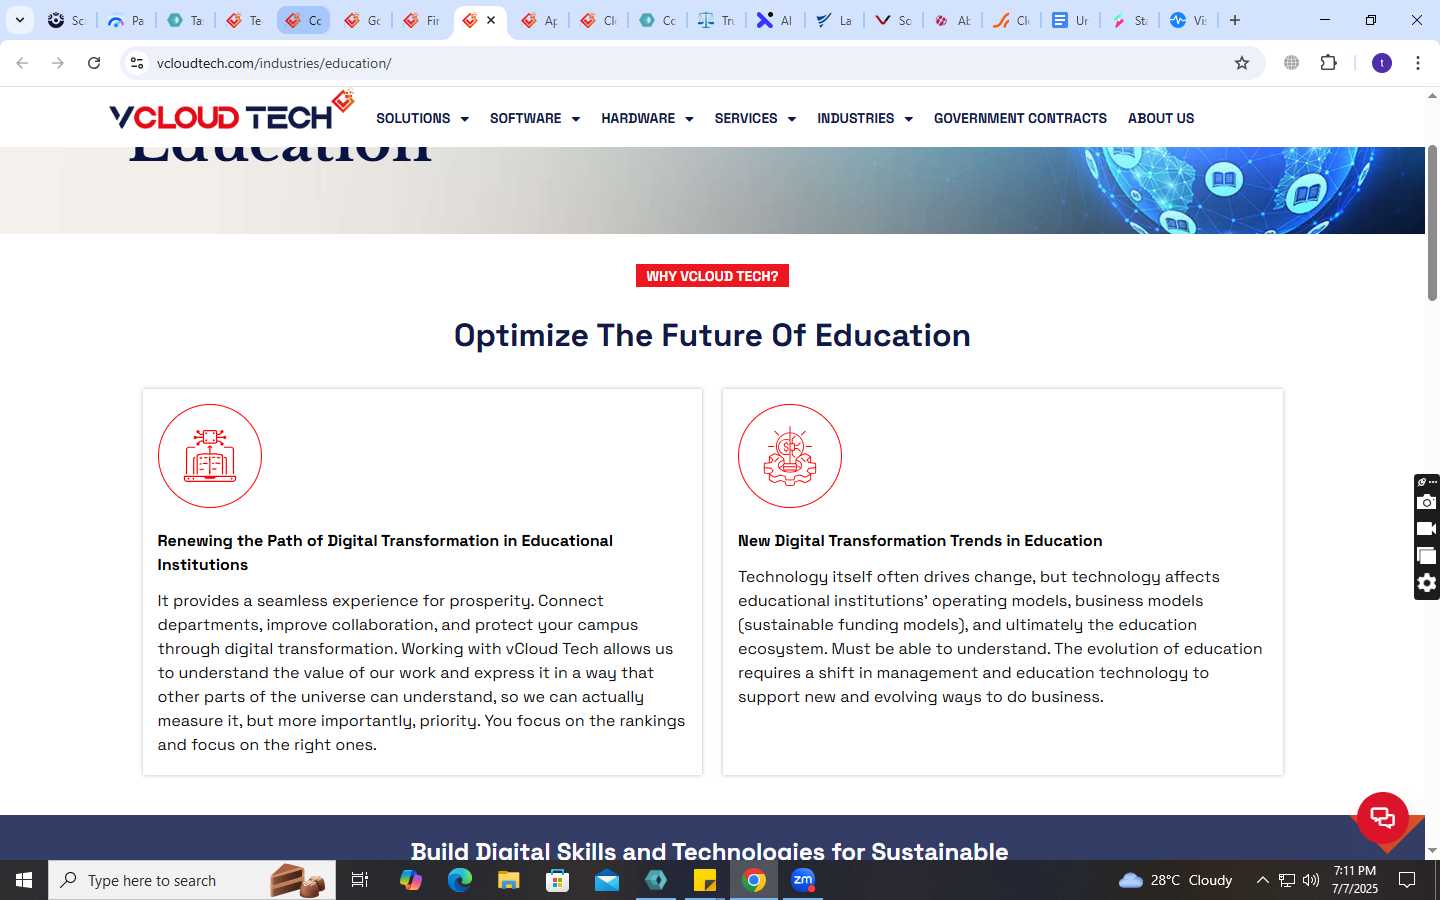Go to GOVERNMENT CONTRACTS page
Viewport: 1440px width, 900px height.
pyautogui.click(x=1020, y=118)
